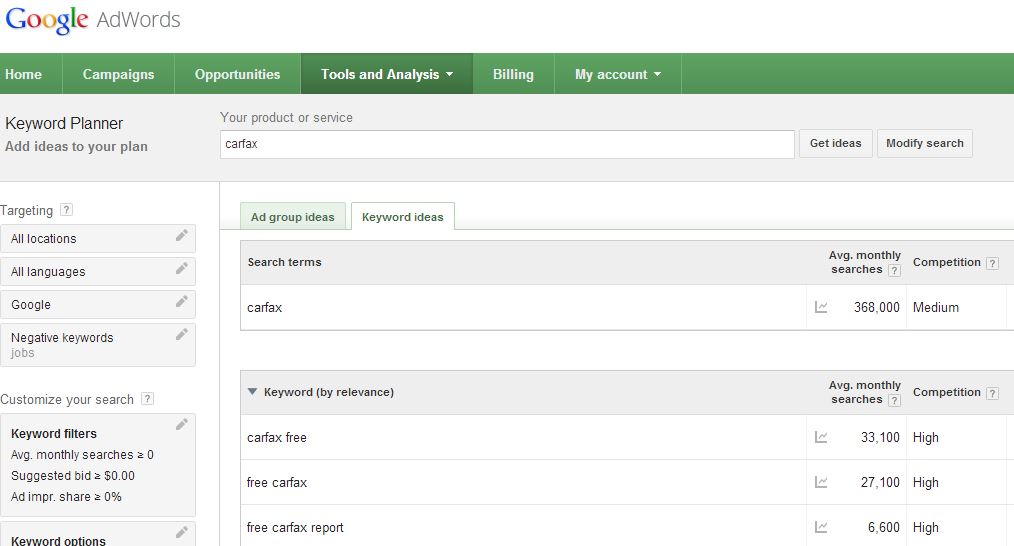Open the Billing menu item
Screen dimensions: 1014x546
point(513,74)
